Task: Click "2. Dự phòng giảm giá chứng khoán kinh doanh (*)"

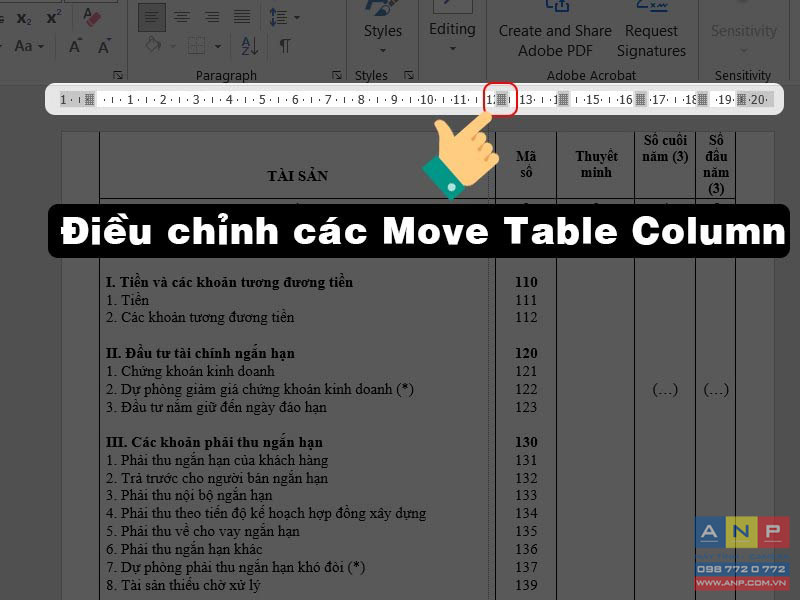Action: 260,389
